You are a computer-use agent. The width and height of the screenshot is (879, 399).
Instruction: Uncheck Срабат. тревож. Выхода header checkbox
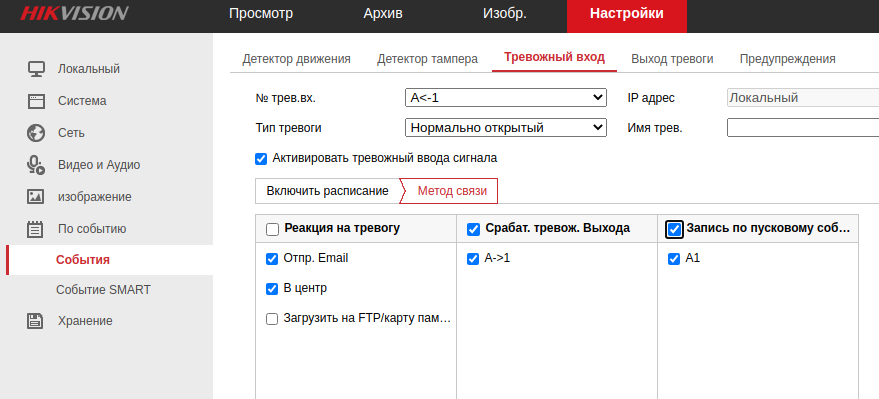point(474,229)
